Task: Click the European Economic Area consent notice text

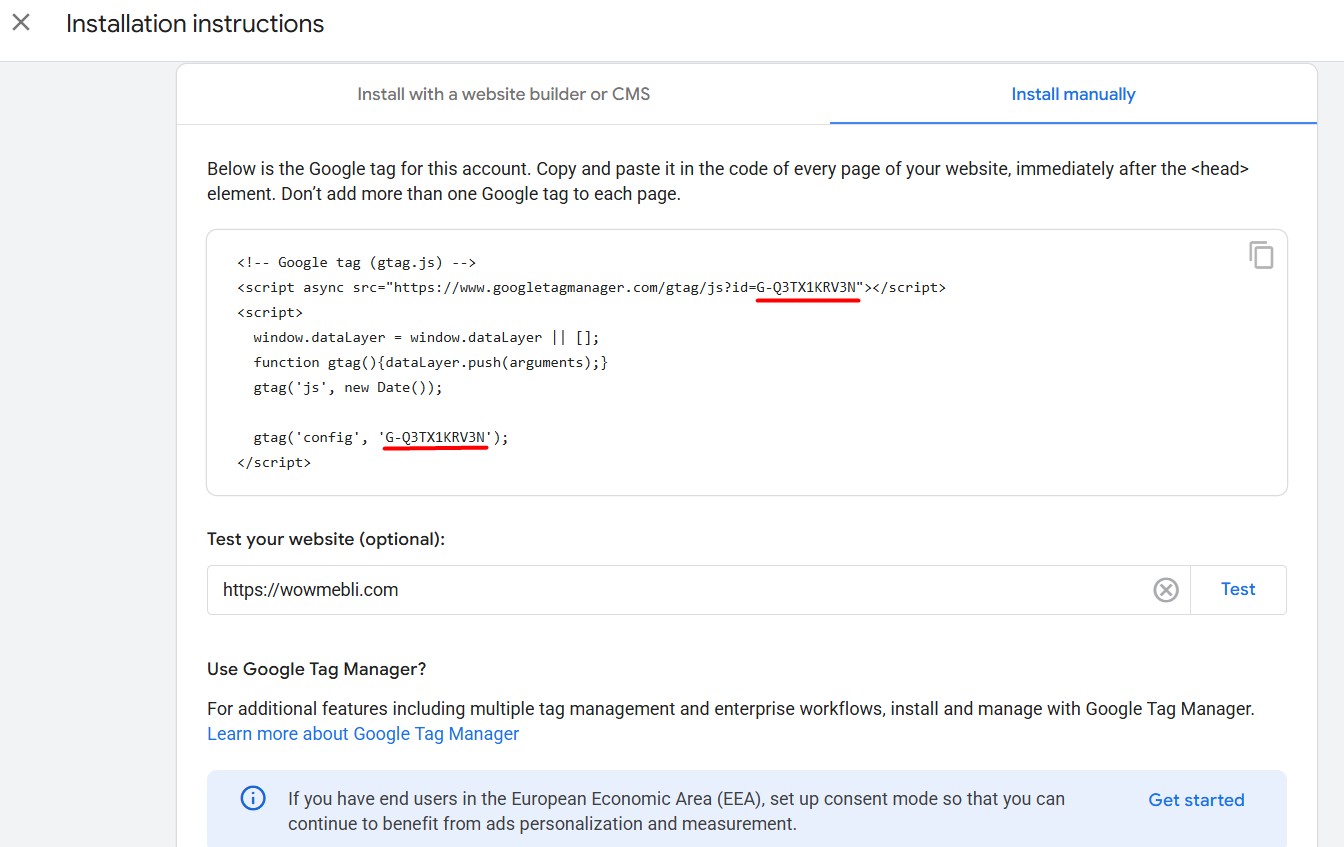Action: click(x=676, y=812)
